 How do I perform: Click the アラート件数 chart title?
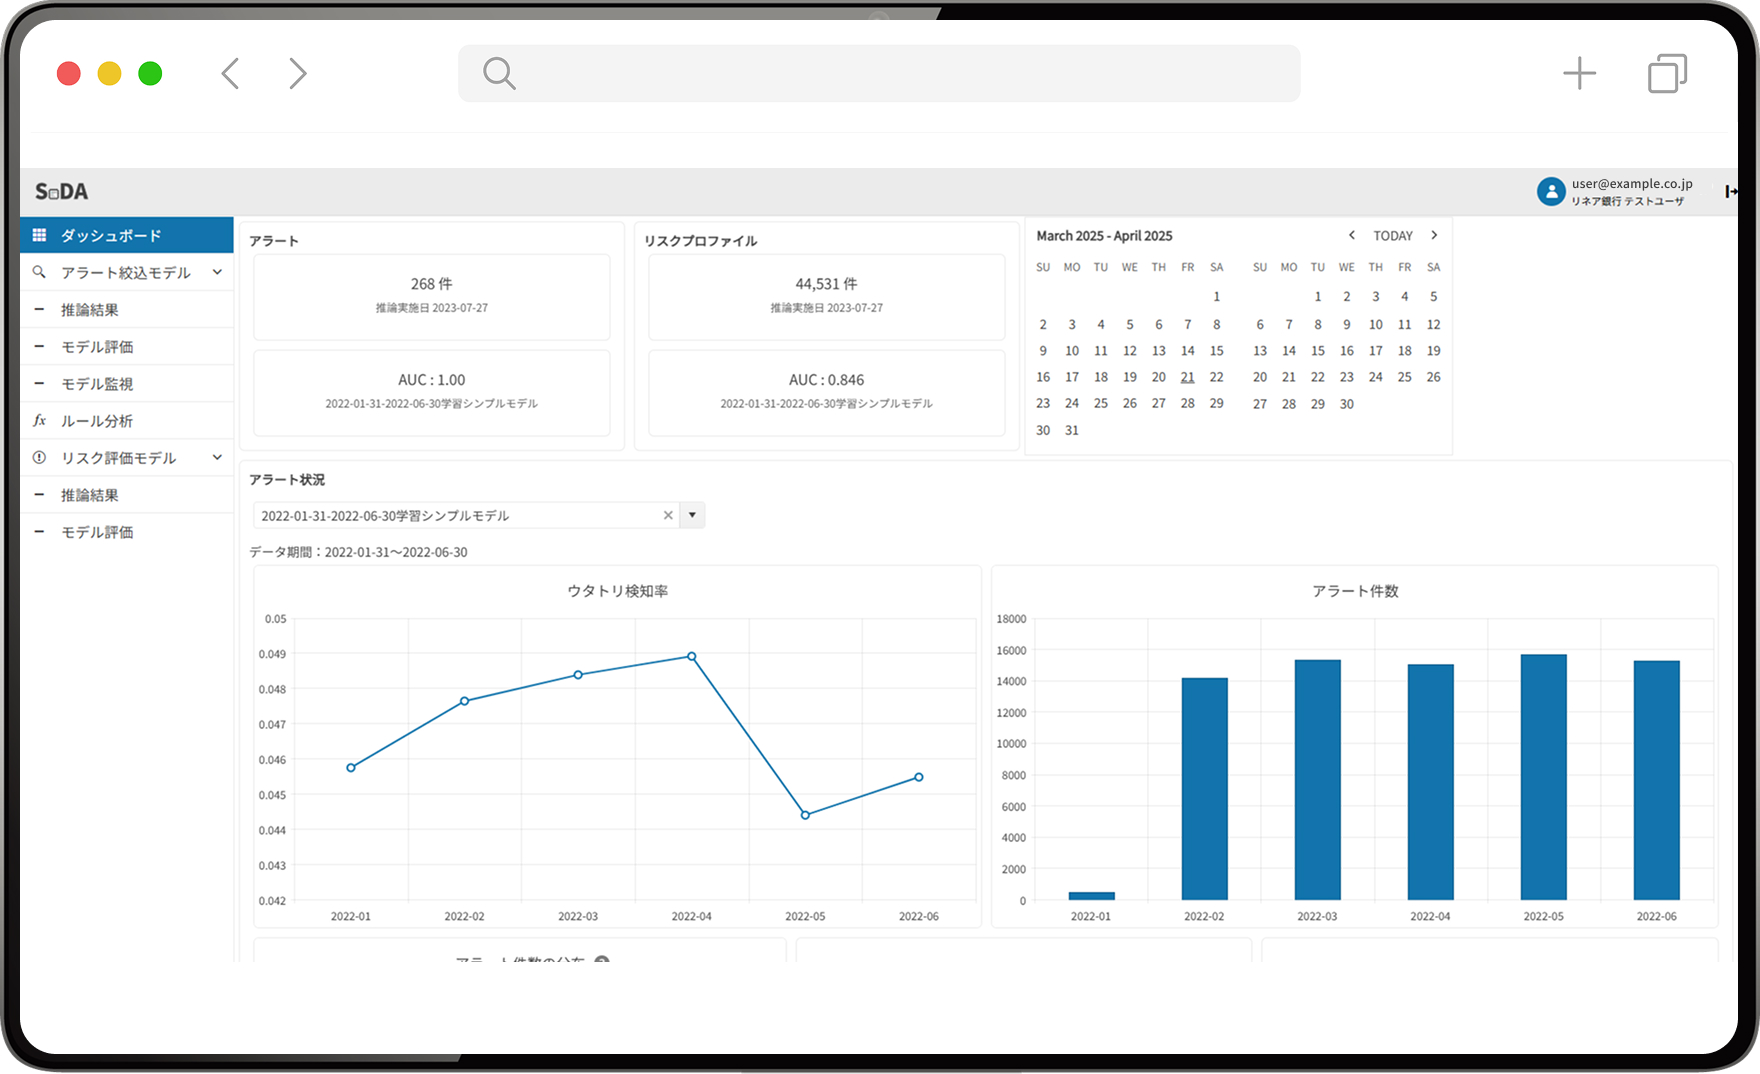tap(1355, 591)
